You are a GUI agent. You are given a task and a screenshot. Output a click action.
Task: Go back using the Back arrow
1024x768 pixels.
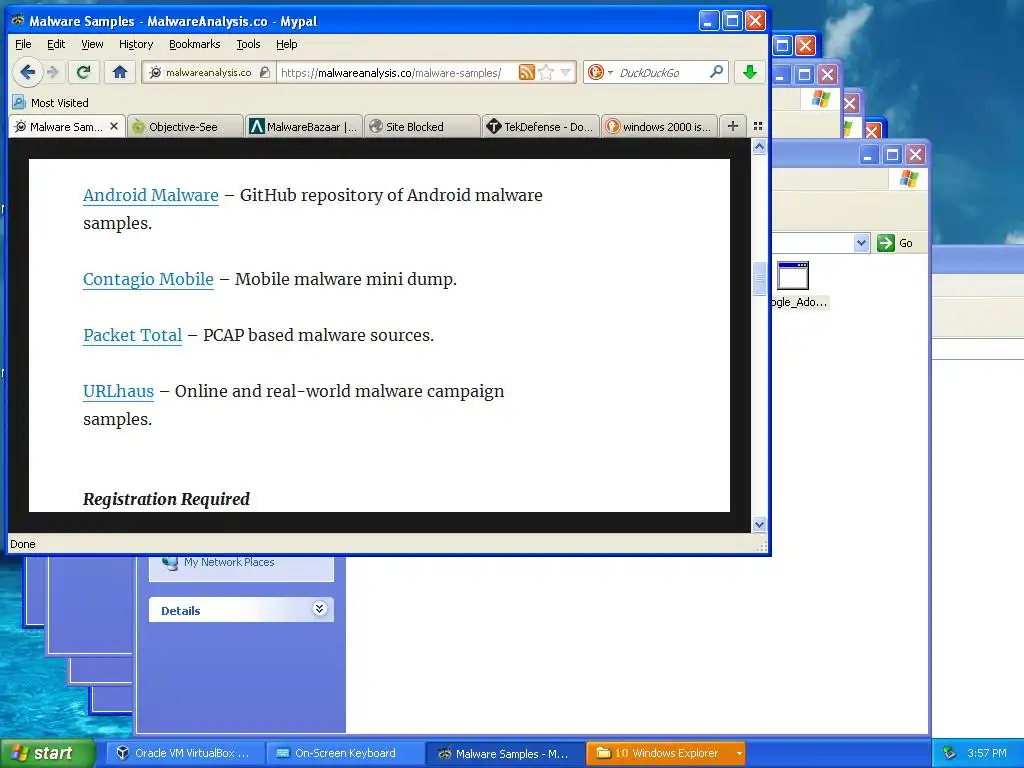(x=27, y=72)
